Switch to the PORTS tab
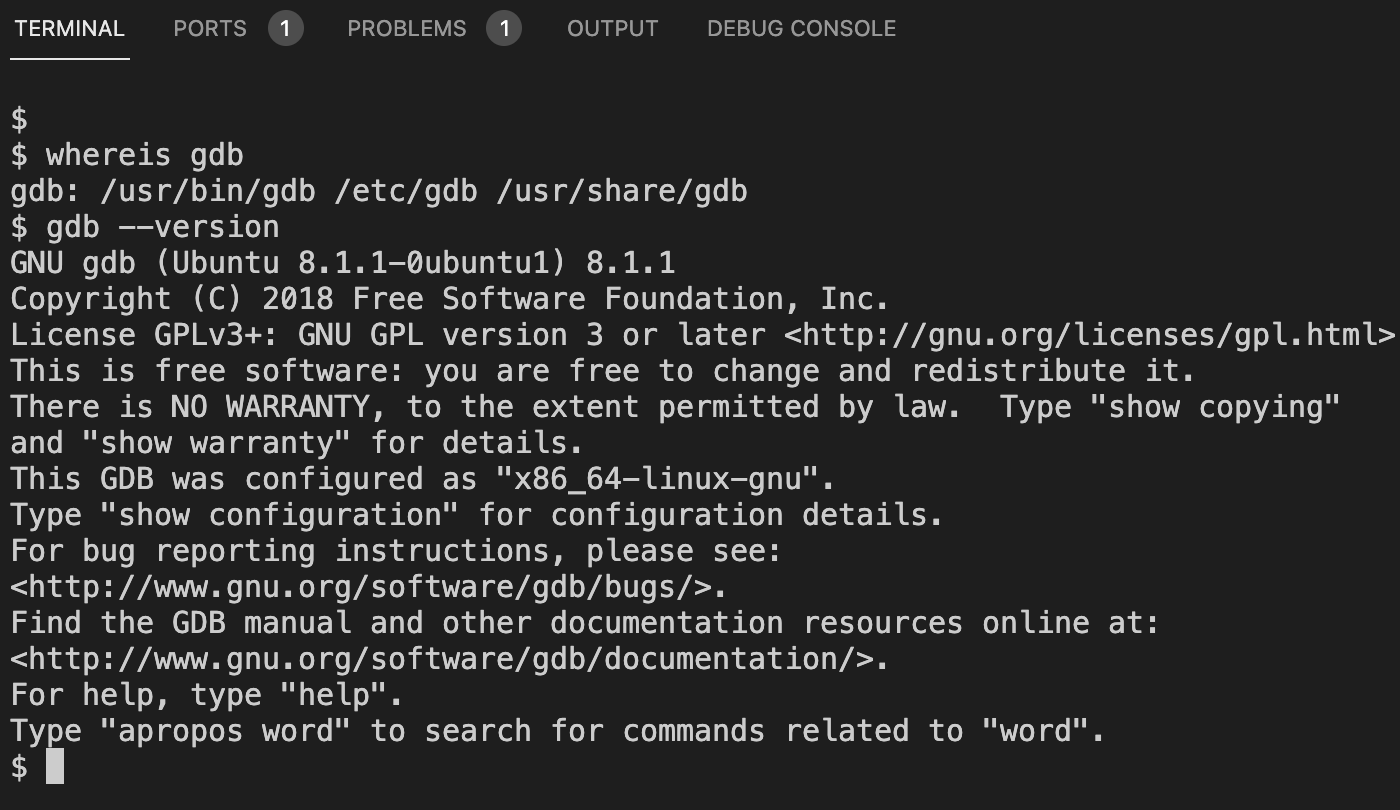Screen dimensions: 1400x810 (x=209, y=28)
